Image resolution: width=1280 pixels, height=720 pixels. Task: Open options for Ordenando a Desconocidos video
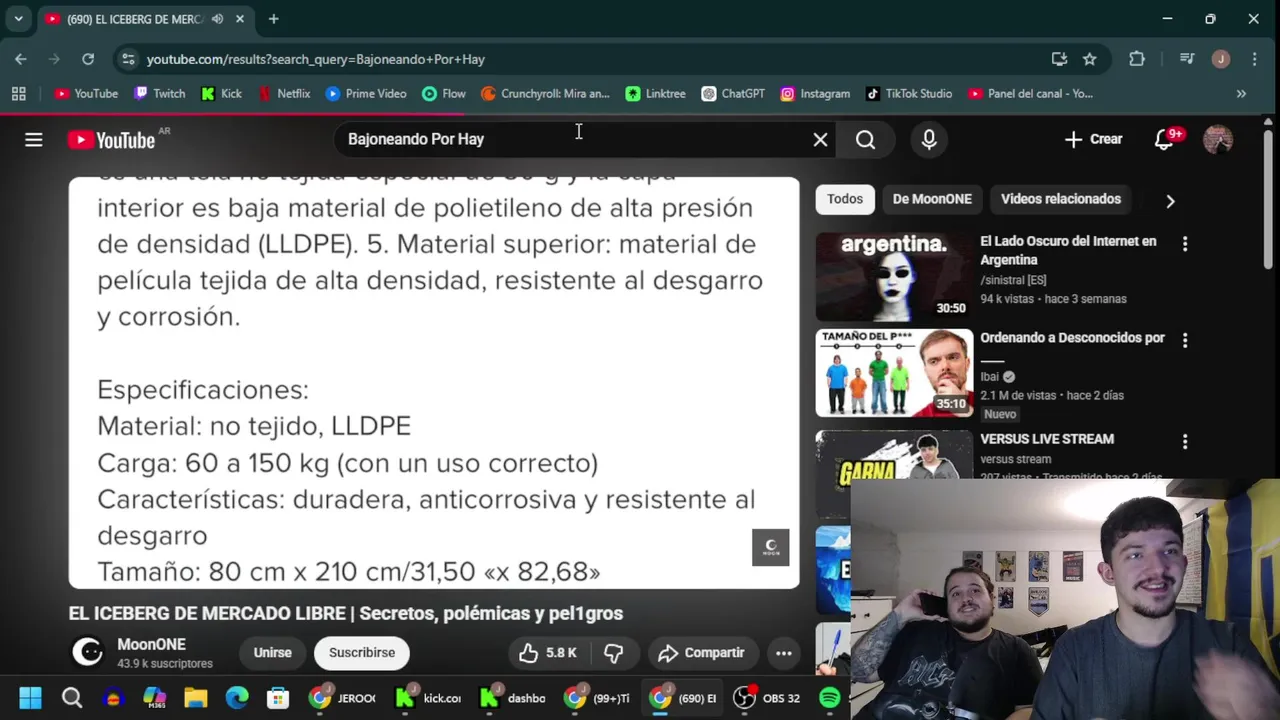tap(1185, 341)
